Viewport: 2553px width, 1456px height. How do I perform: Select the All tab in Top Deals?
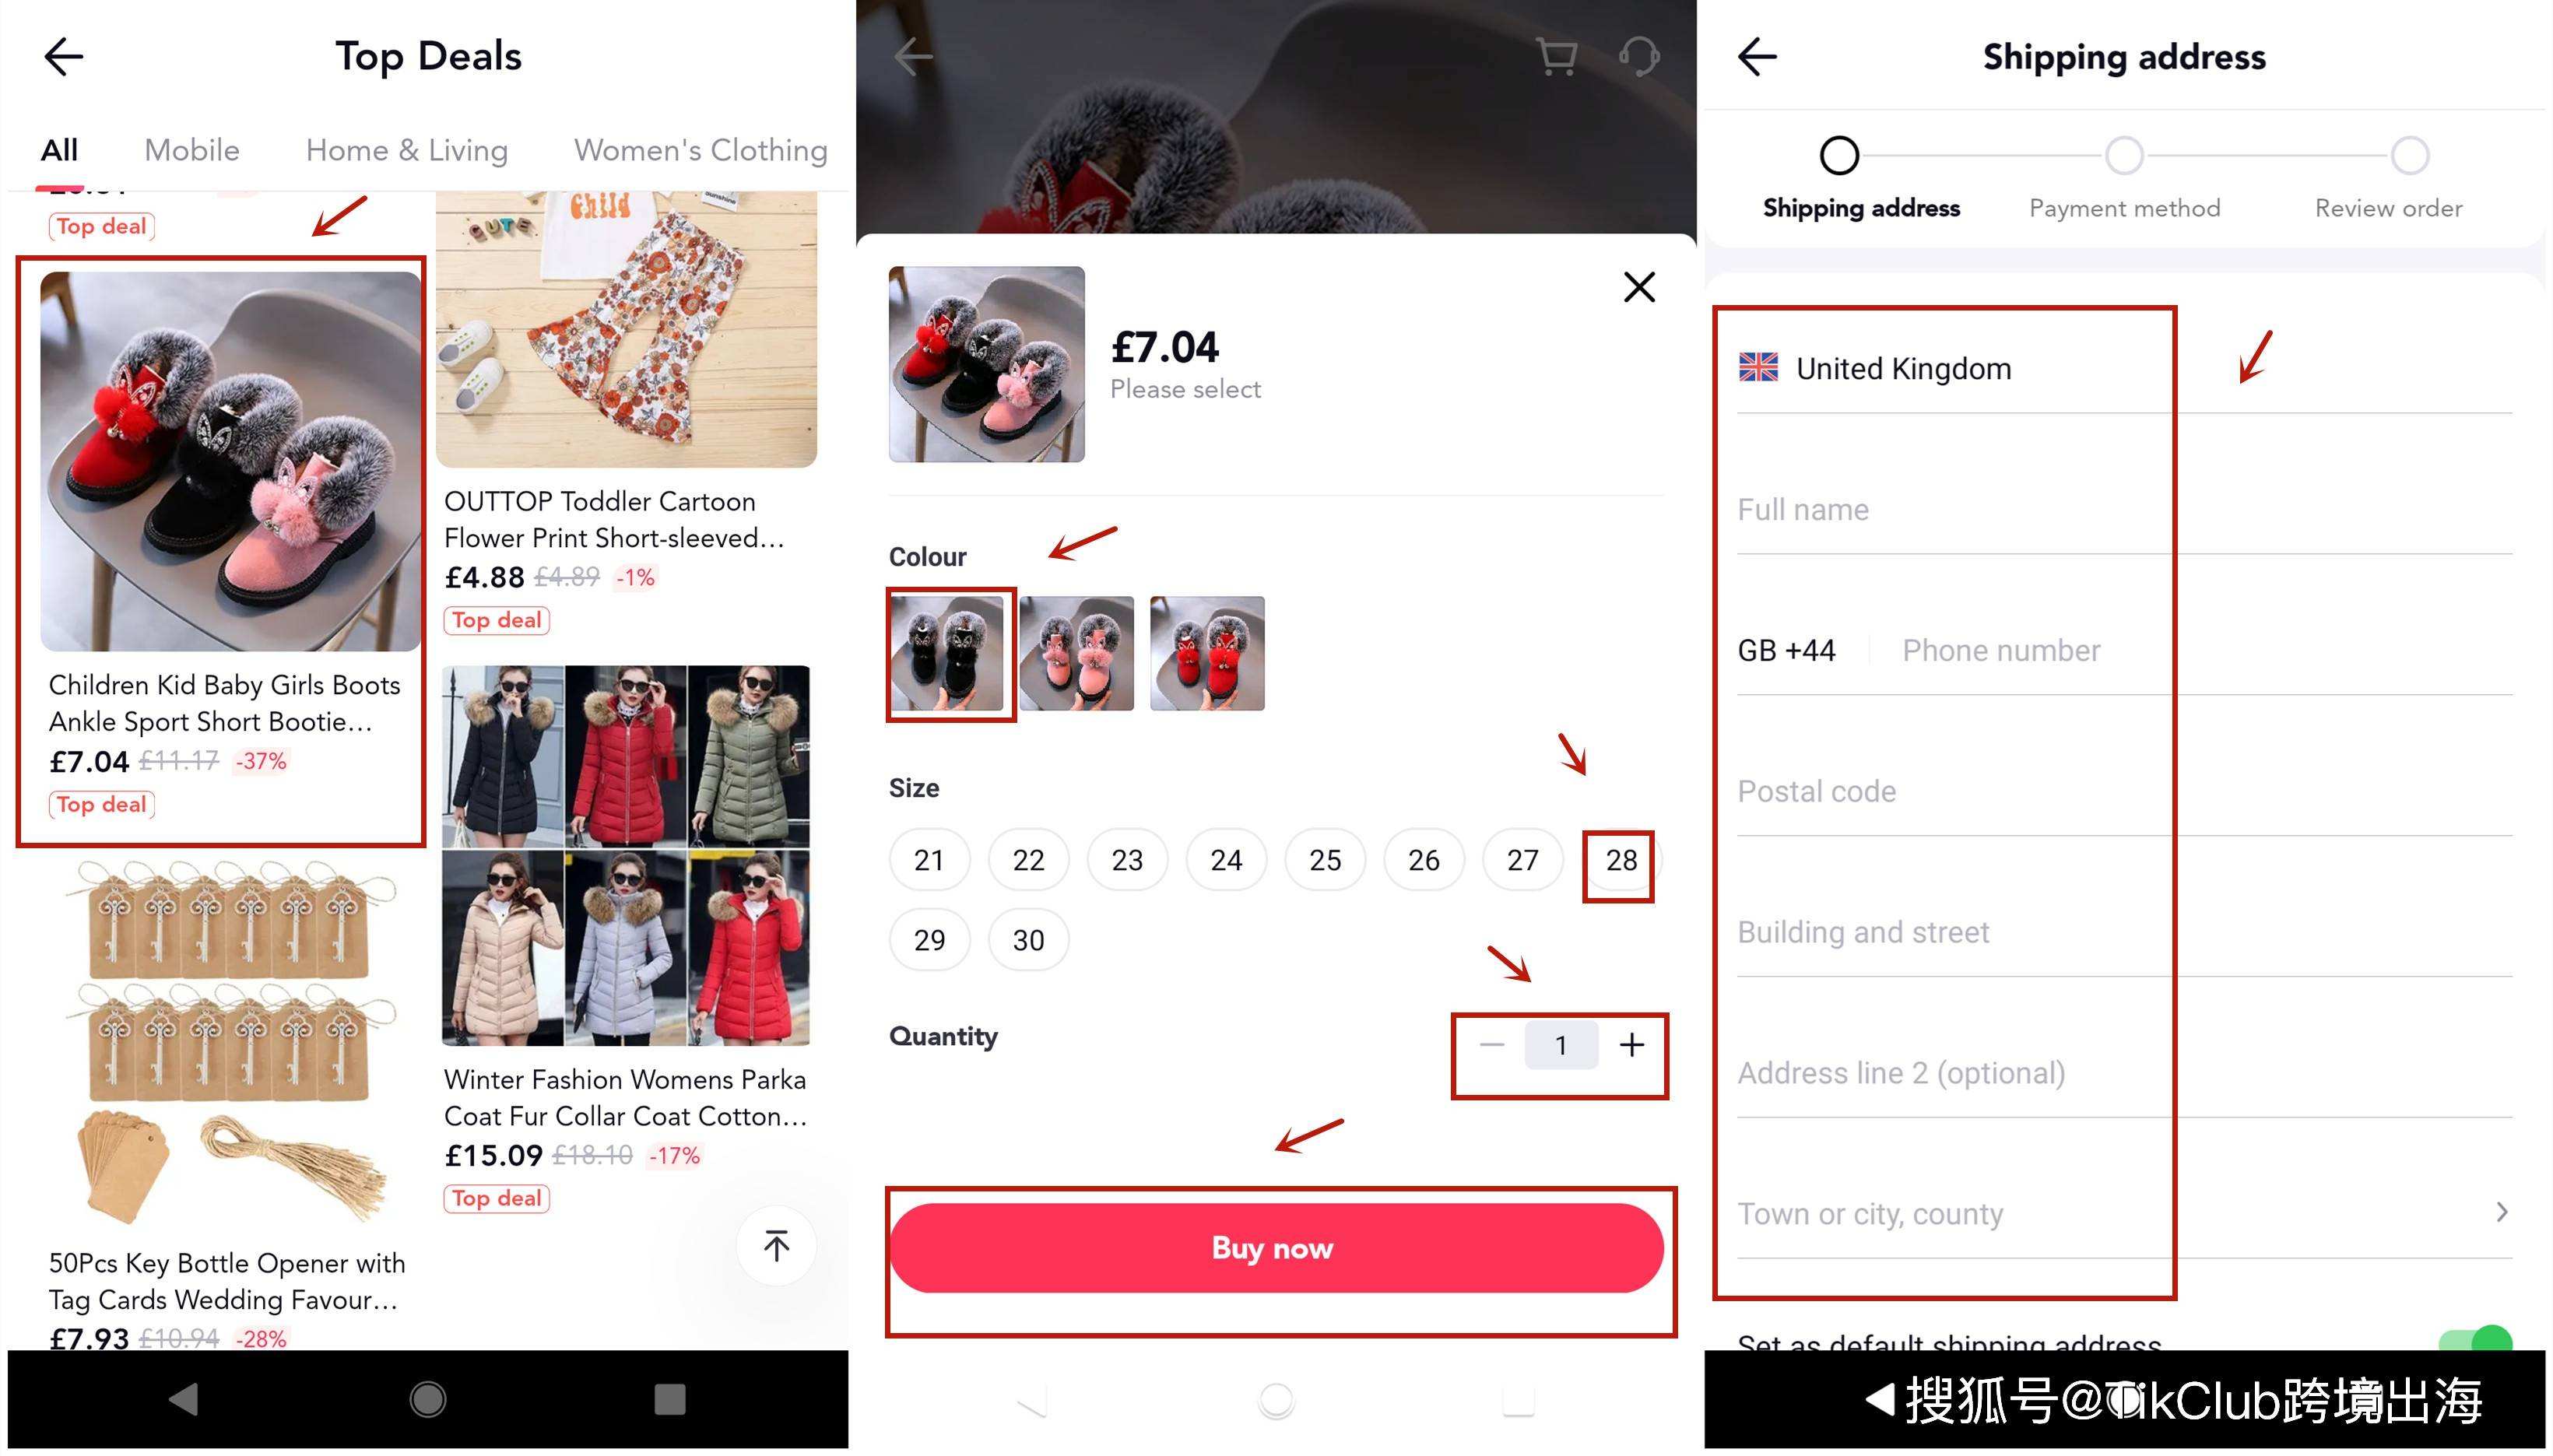[63, 149]
